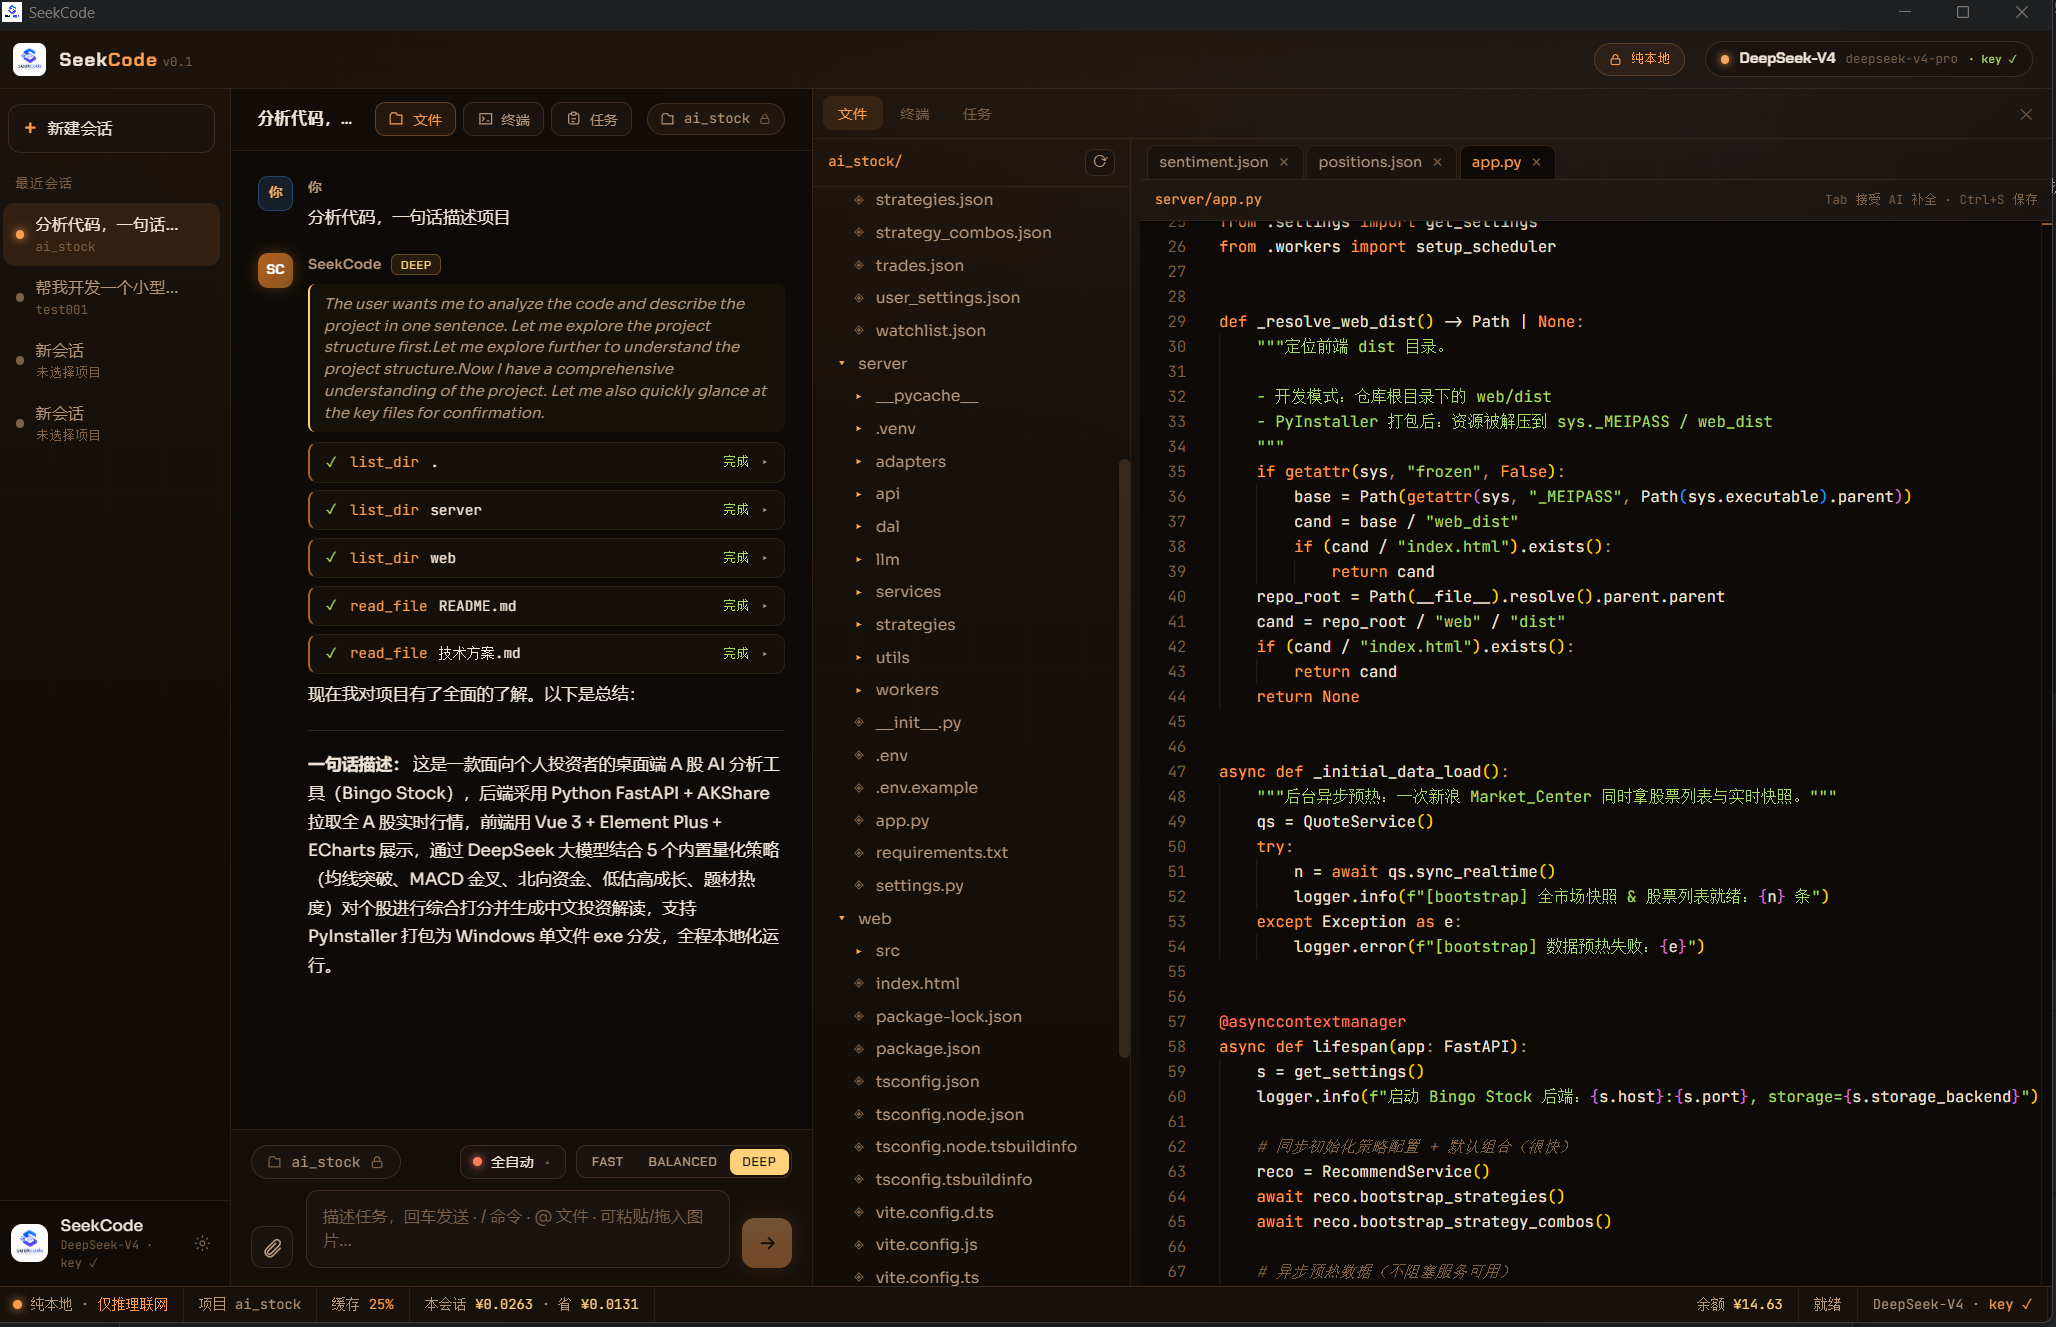Open the 终端 toolbar button
Image resolution: width=2056 pixels, height=1327 pixels.
[504, 119]
